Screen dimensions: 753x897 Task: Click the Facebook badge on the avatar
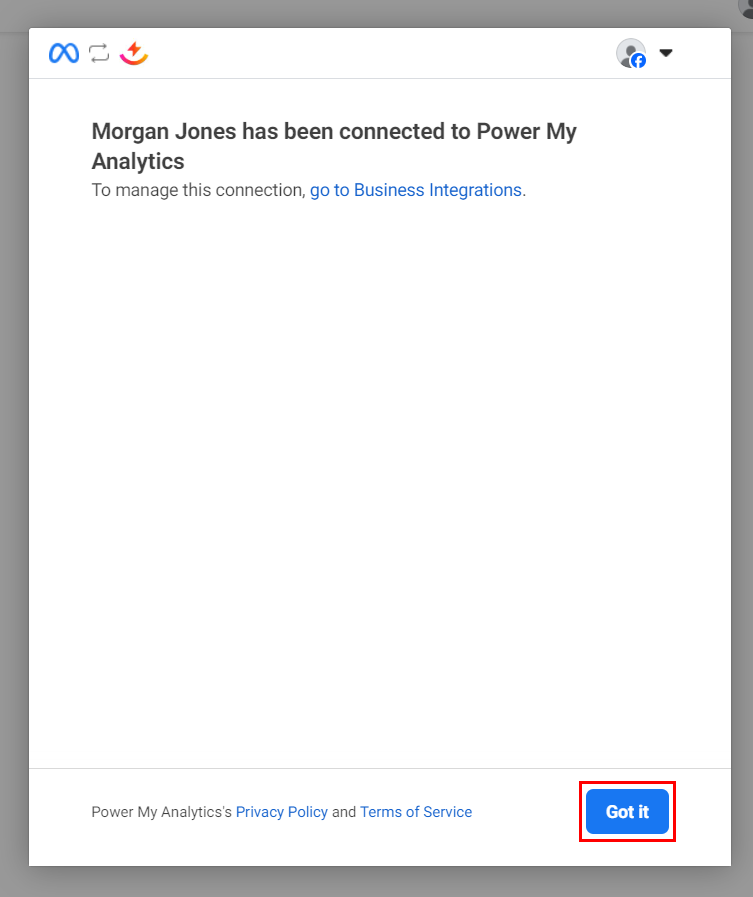(638, 61)
